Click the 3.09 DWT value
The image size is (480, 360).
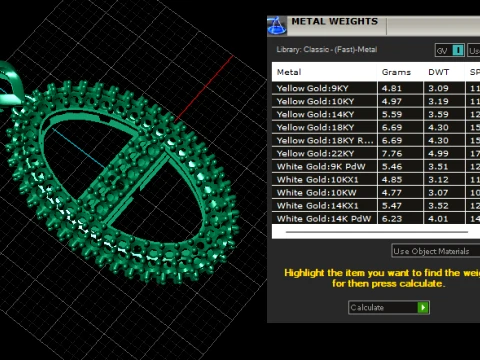438,88
